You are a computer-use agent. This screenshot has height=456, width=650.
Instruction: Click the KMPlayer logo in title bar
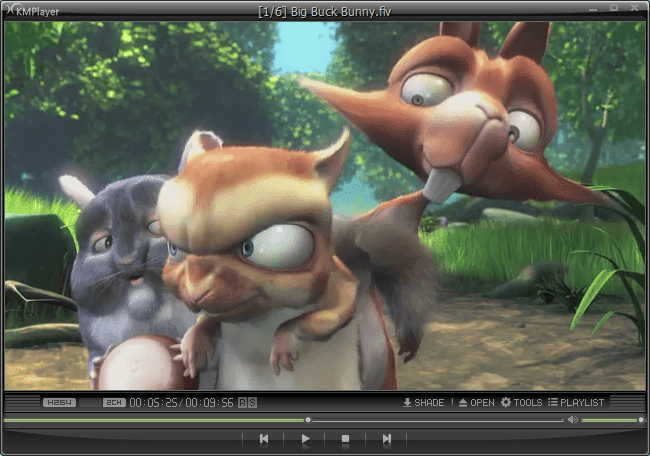pos(32,10)
